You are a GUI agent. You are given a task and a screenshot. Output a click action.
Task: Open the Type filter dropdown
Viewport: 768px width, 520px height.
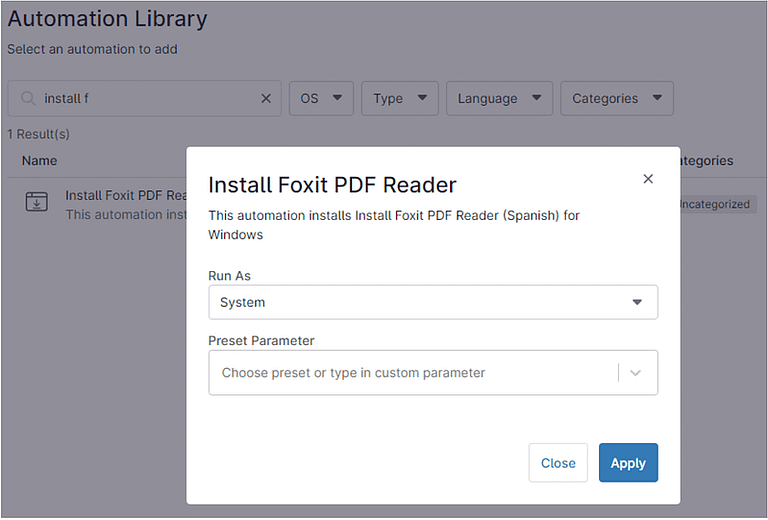(x=399, y=99)
